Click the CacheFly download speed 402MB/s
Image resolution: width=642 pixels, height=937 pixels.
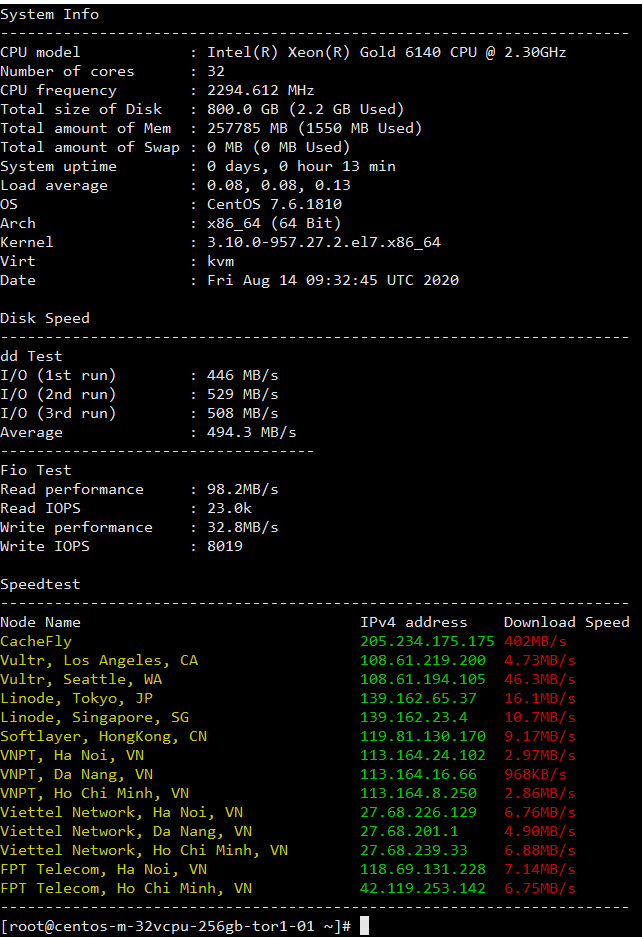pos(535,641)
